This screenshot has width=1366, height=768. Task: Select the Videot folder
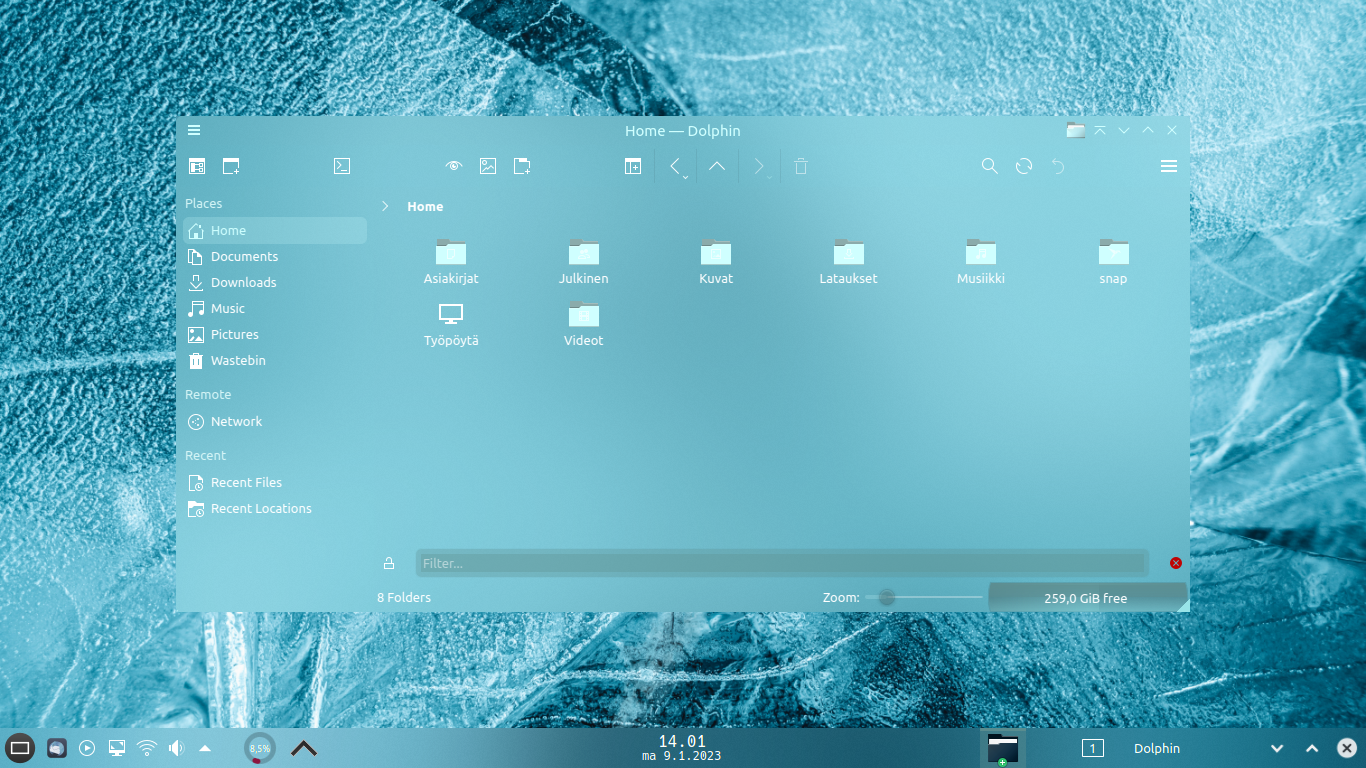click(584, 324)
